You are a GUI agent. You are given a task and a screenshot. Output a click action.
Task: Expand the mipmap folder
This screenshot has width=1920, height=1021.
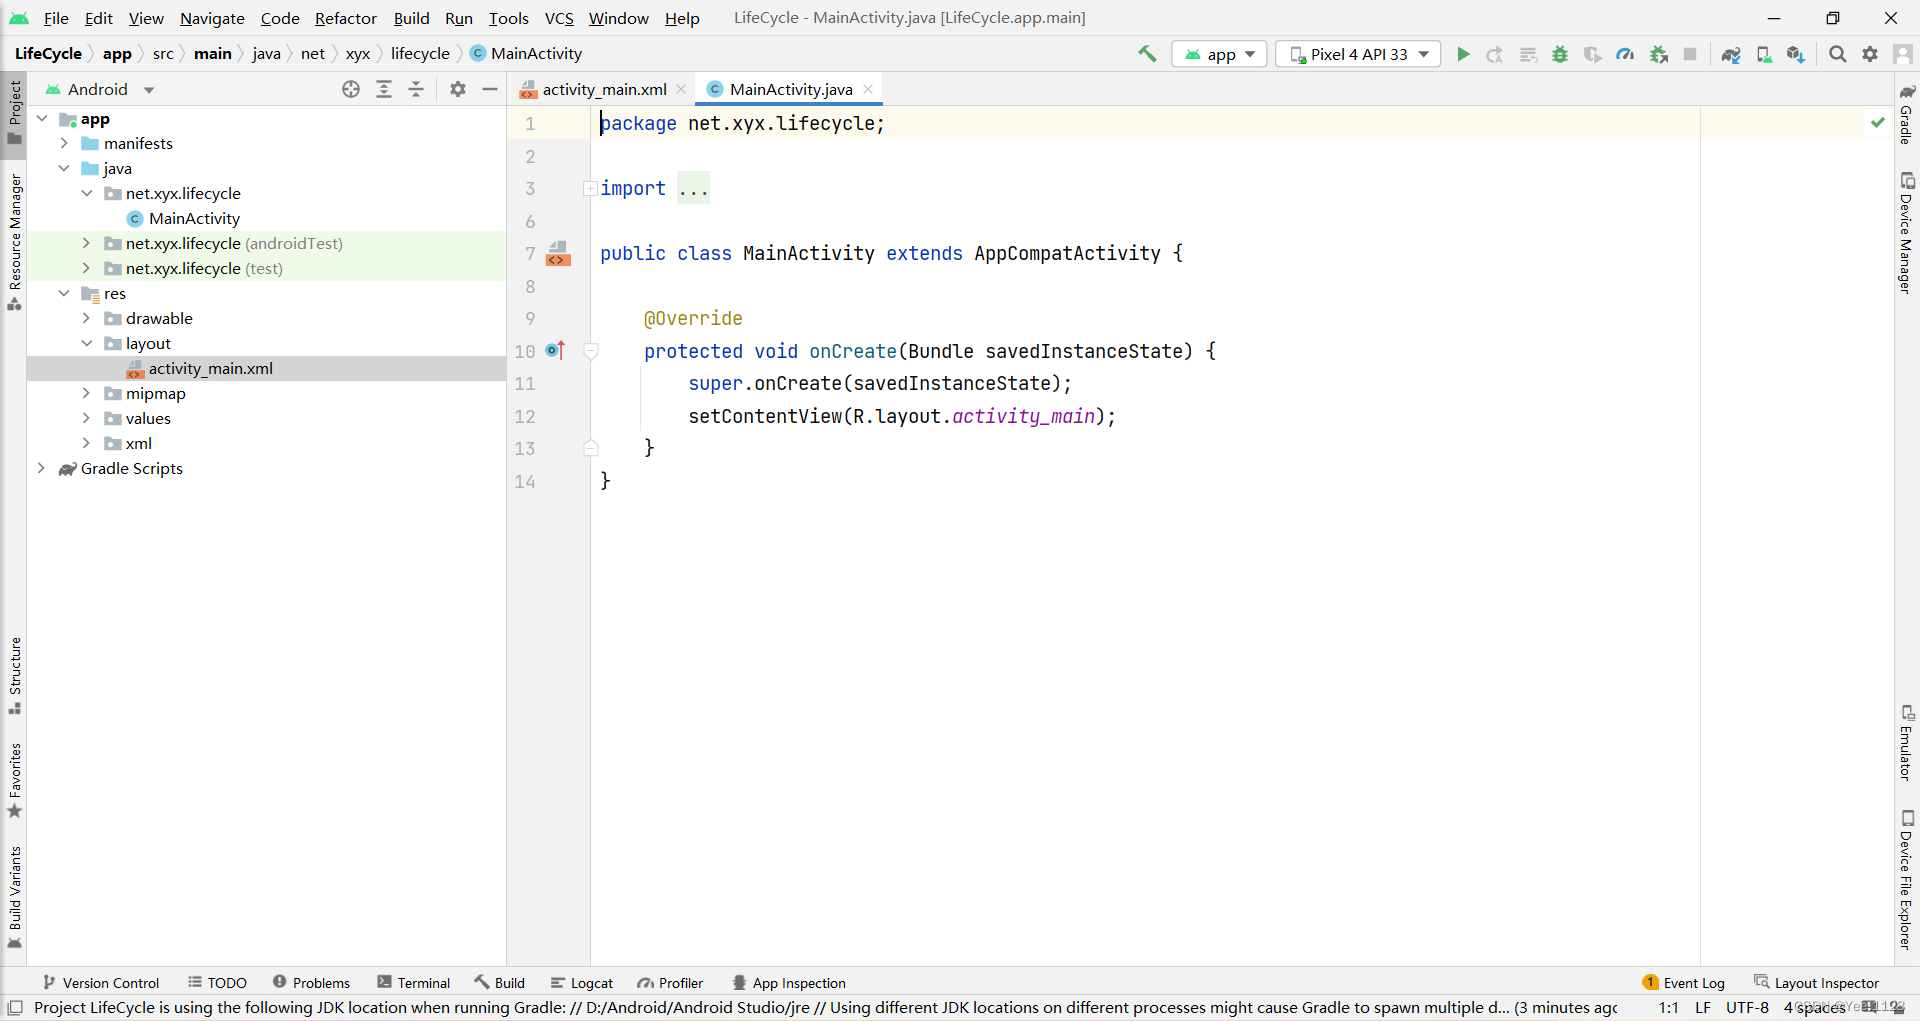[86, 394]
